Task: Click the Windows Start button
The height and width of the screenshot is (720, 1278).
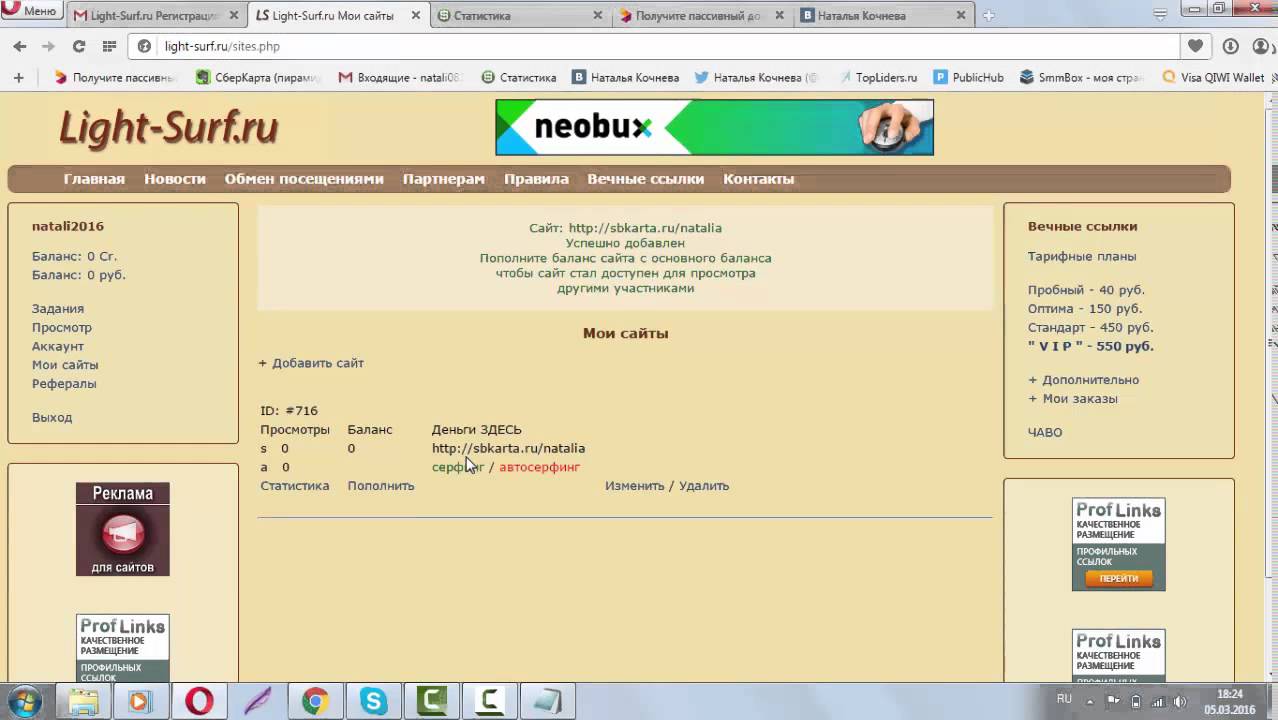Action: click(x=24, y=701)
